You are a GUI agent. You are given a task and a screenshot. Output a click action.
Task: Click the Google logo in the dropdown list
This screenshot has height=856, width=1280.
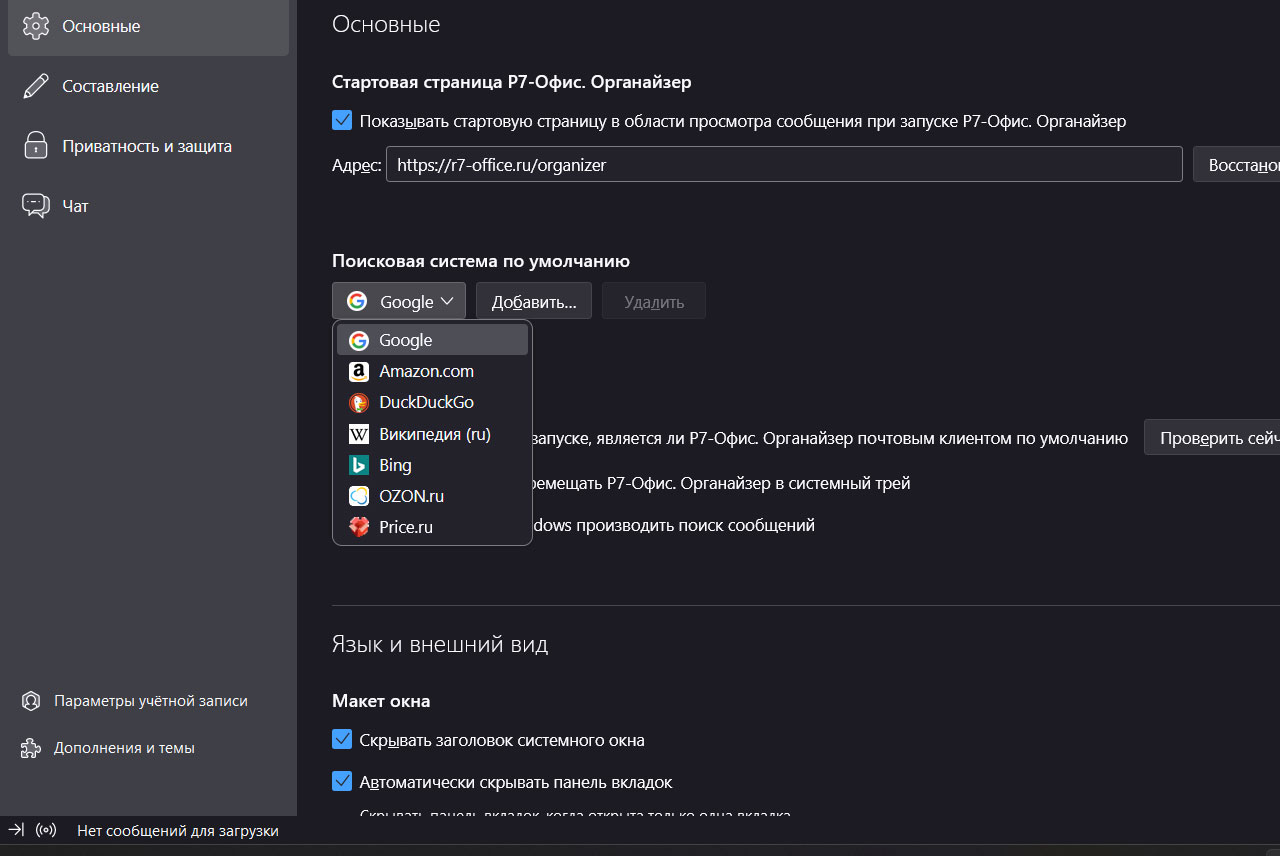point(359,340)
